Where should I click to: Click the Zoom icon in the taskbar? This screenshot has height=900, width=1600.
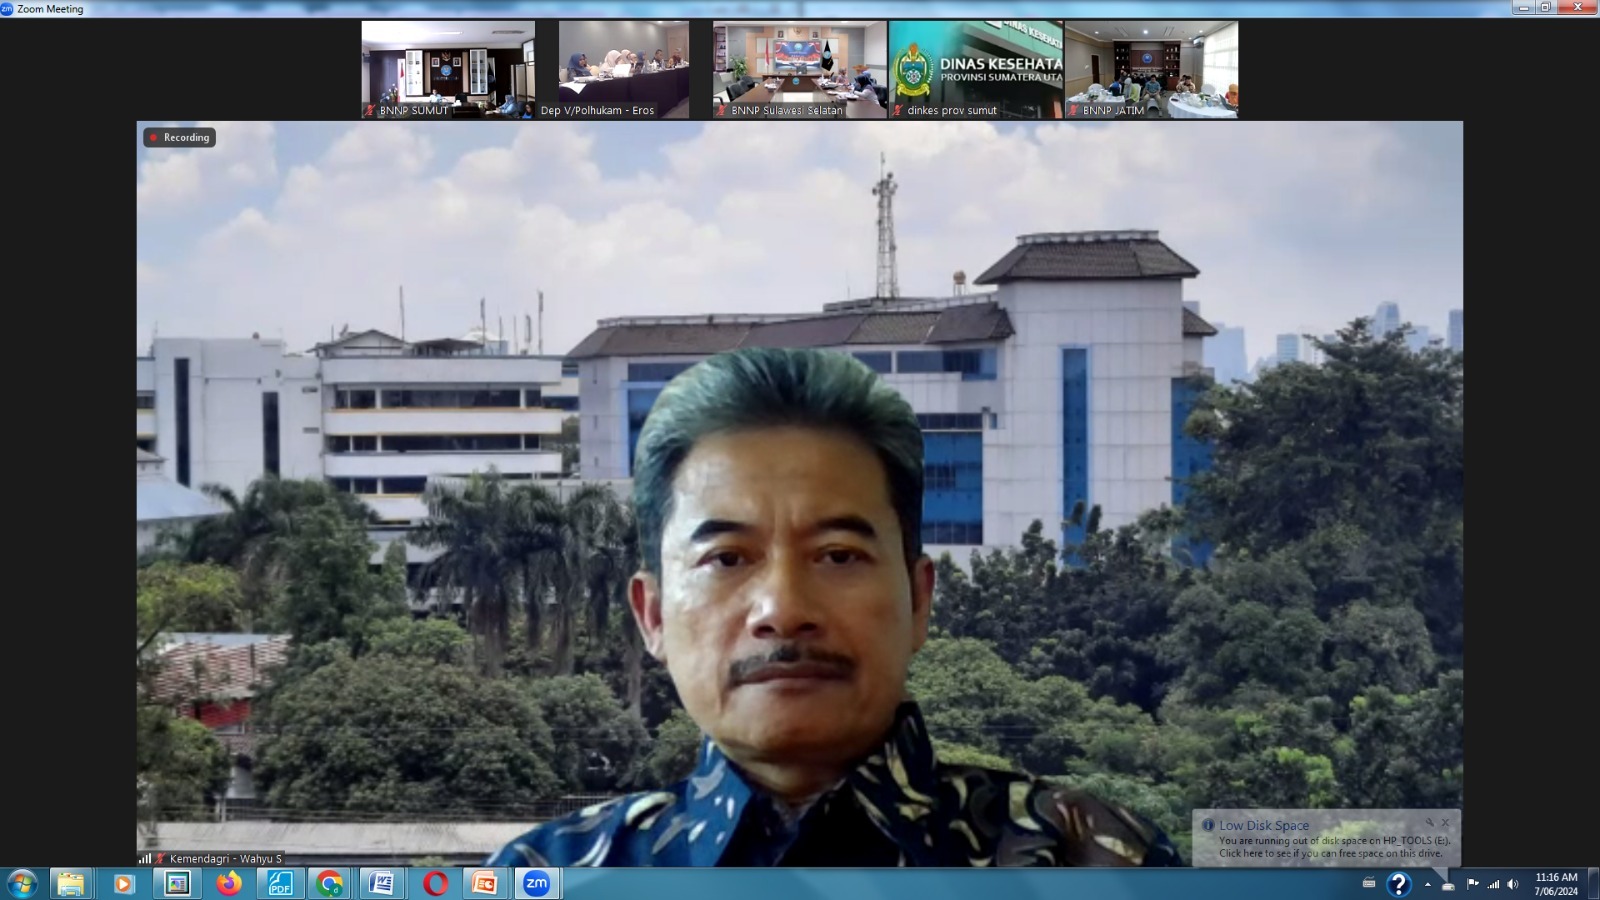click(x=537, y=884)
